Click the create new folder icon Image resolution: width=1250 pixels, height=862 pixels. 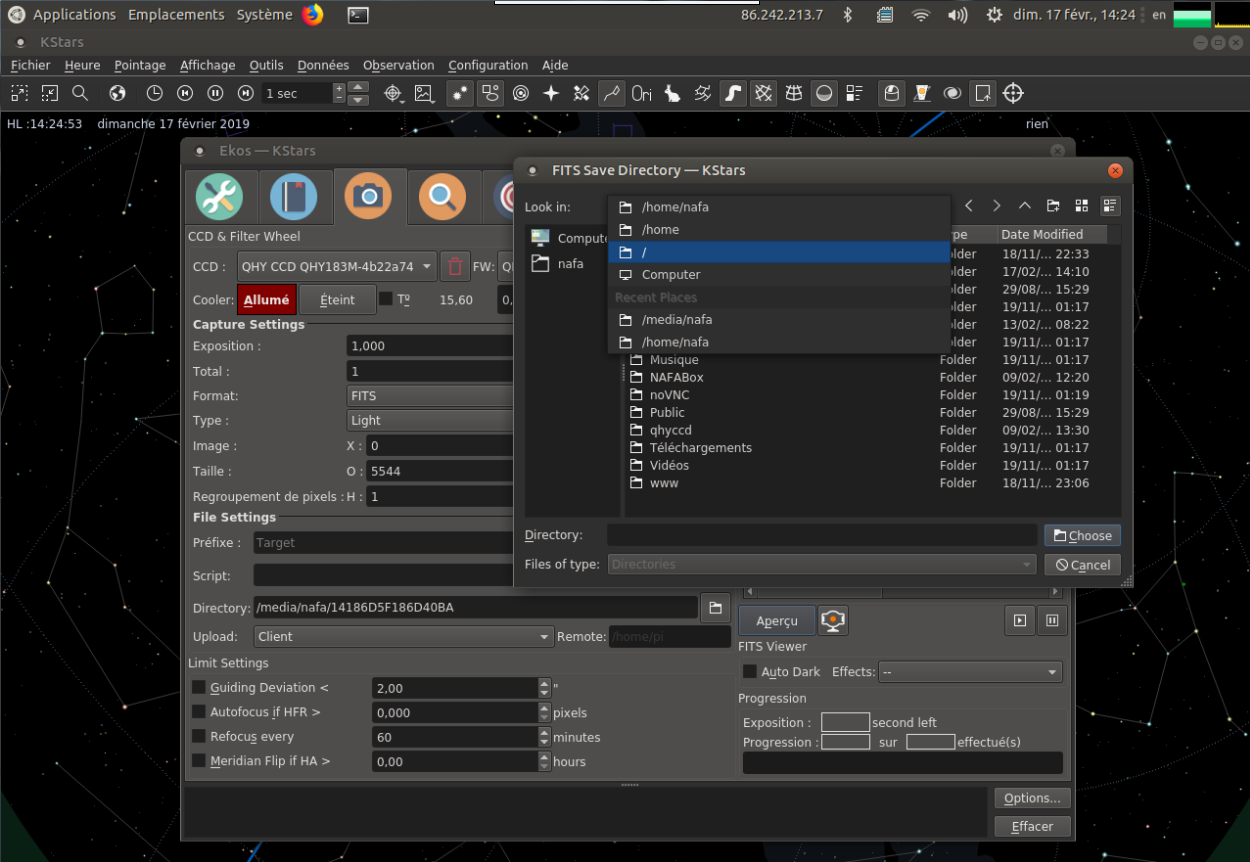[x=1053, y=206]
